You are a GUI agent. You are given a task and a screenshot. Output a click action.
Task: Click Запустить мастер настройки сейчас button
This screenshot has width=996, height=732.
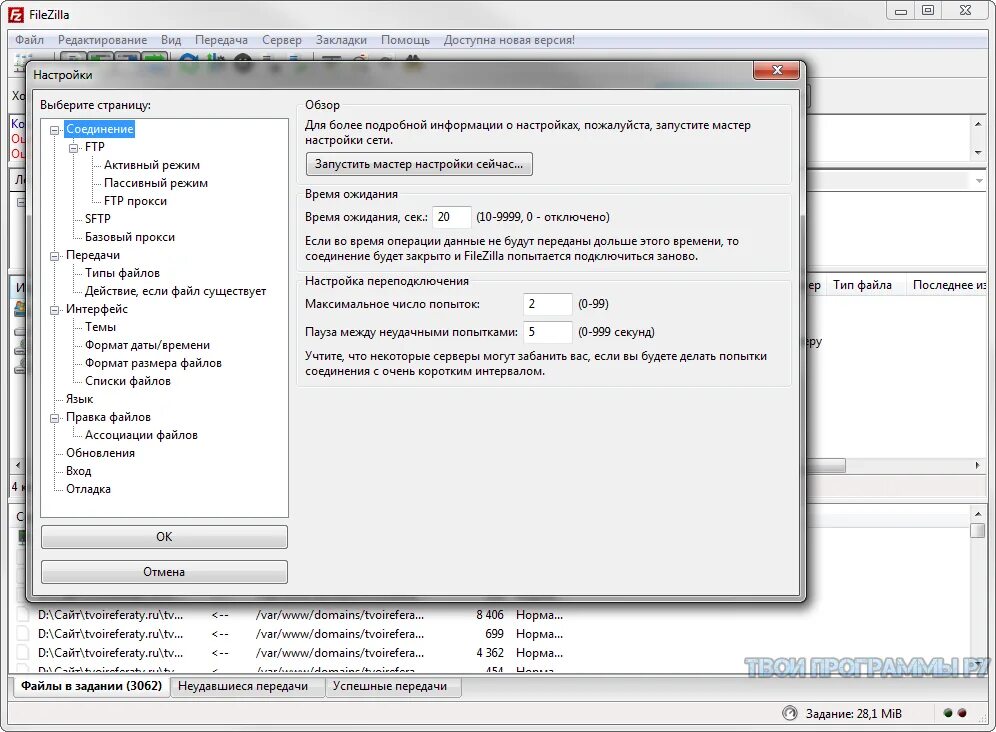pyautogui.click(x=418, y=164)
